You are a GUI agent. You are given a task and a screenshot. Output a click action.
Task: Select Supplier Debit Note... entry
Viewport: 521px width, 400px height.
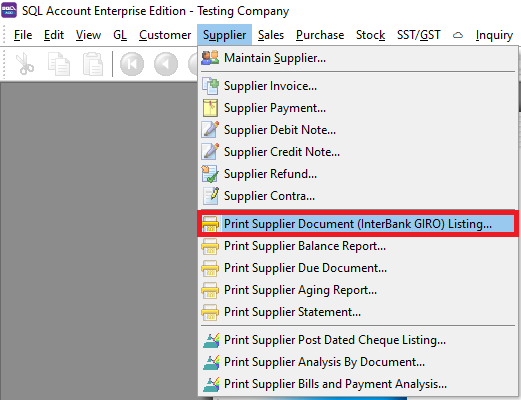click(x=358, y=130)
